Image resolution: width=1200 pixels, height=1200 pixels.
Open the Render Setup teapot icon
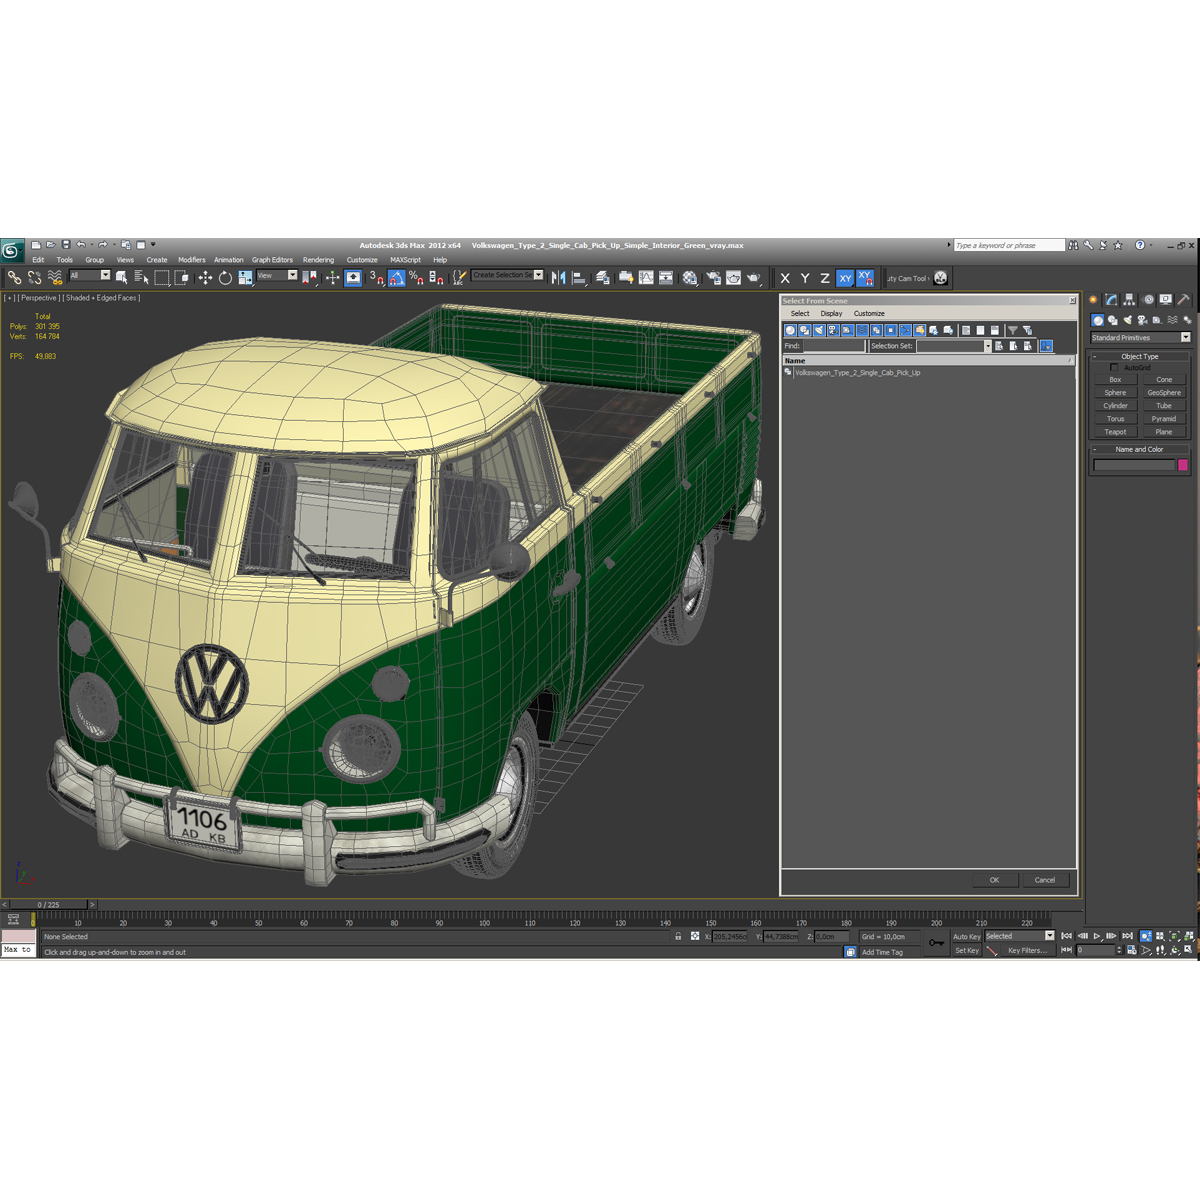(x=713, y=277)
